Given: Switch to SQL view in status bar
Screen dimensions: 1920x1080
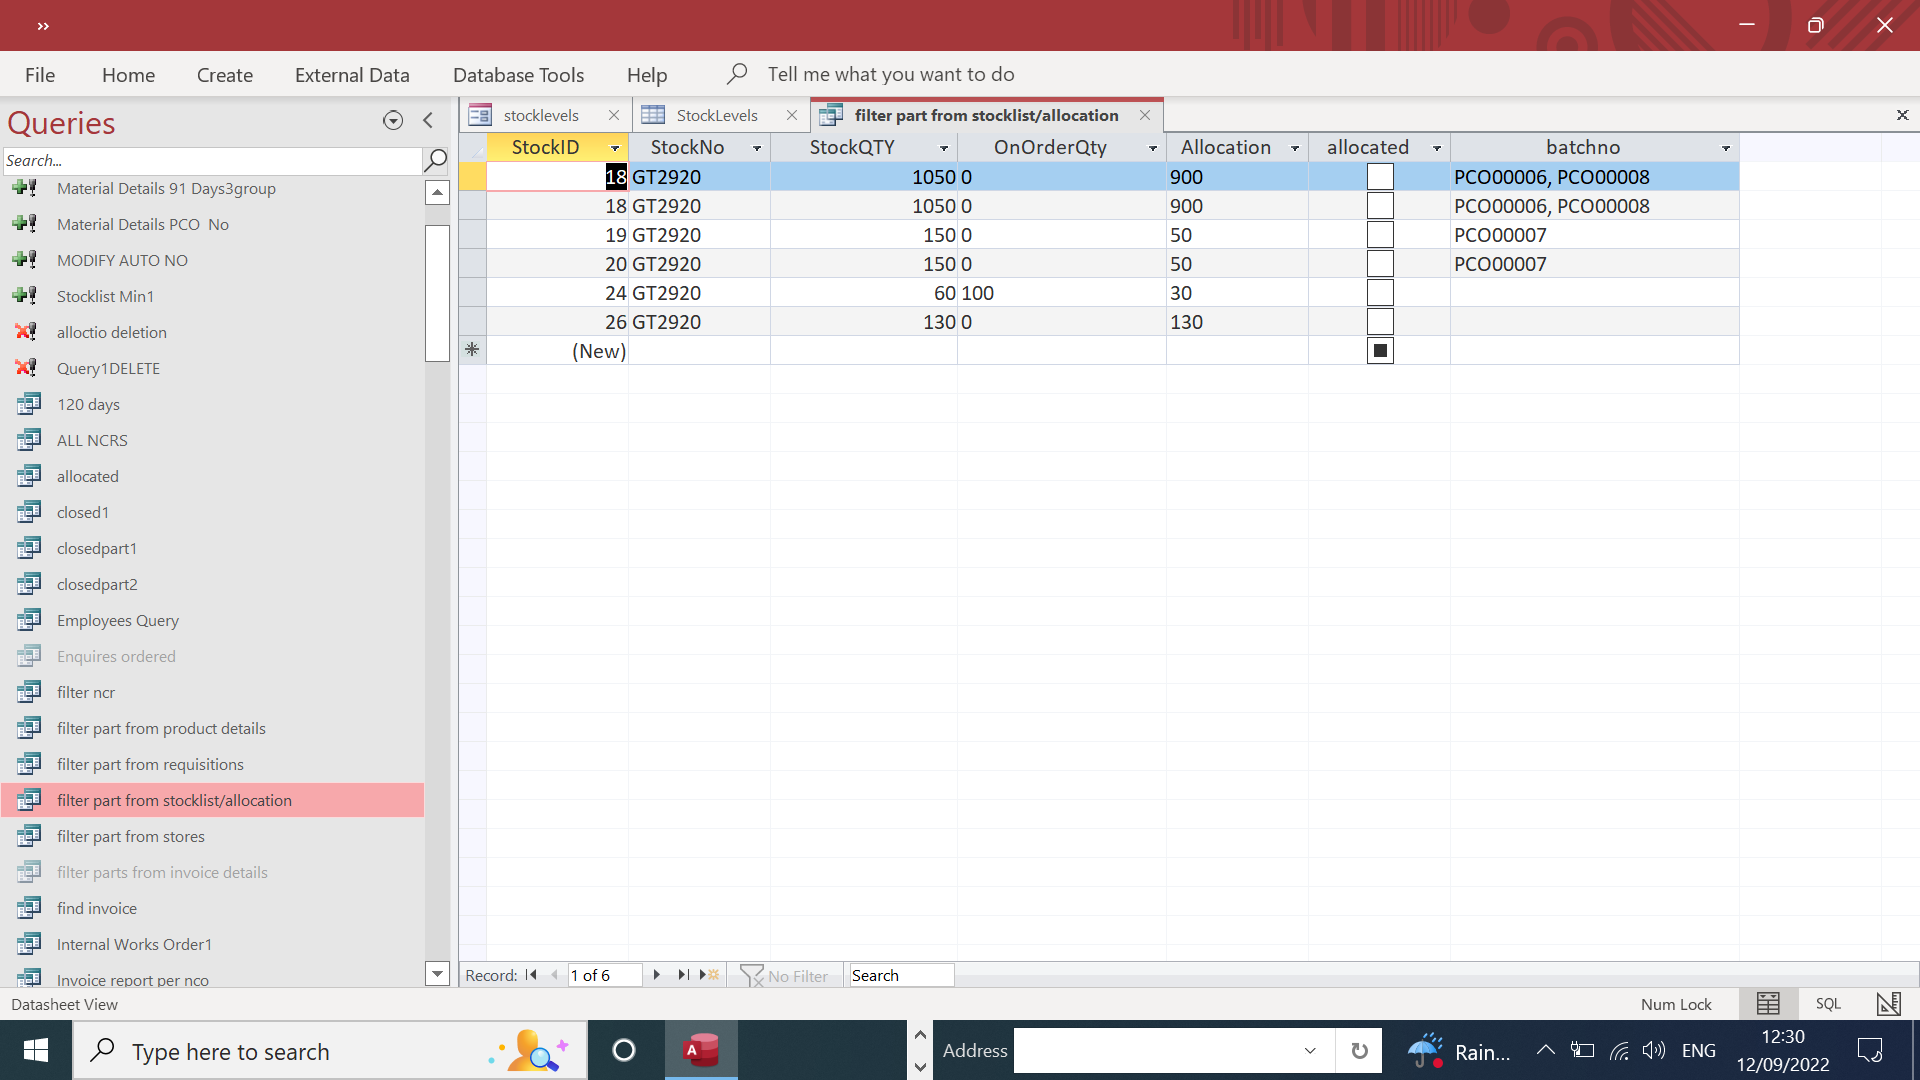Looking at the screenshot, I should coord(1828,1003).
